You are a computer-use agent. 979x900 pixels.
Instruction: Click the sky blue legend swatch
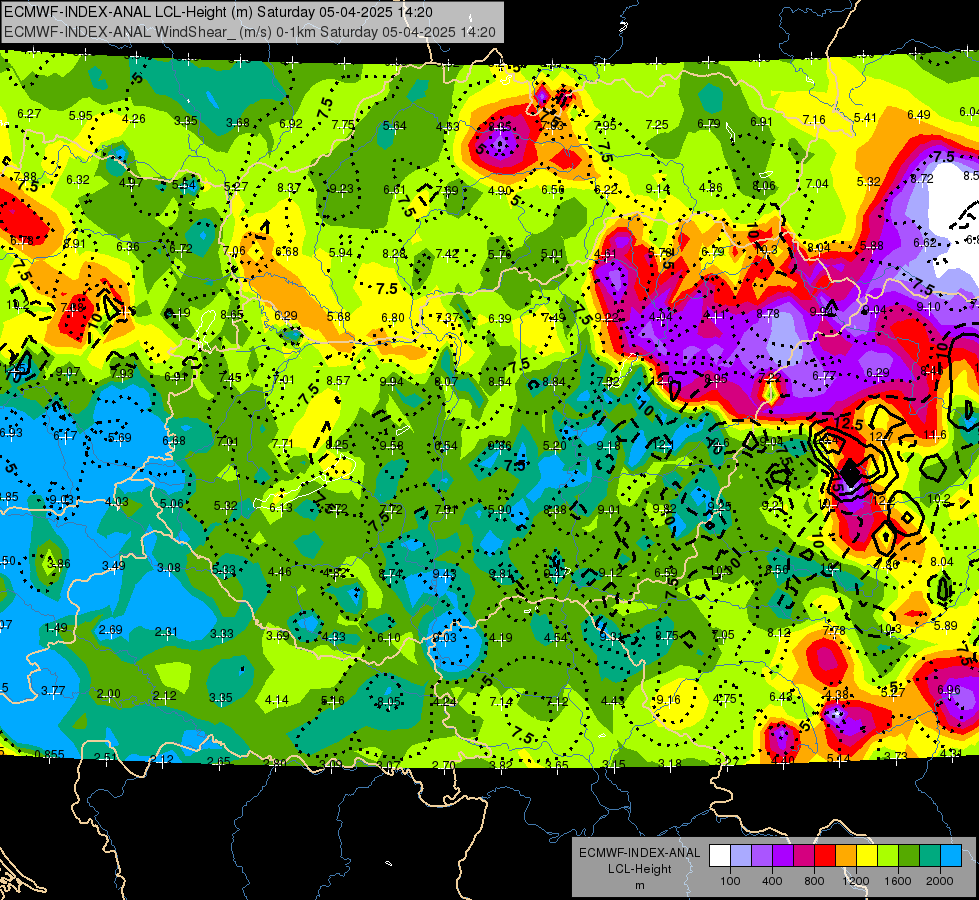[x=951, y=856]
